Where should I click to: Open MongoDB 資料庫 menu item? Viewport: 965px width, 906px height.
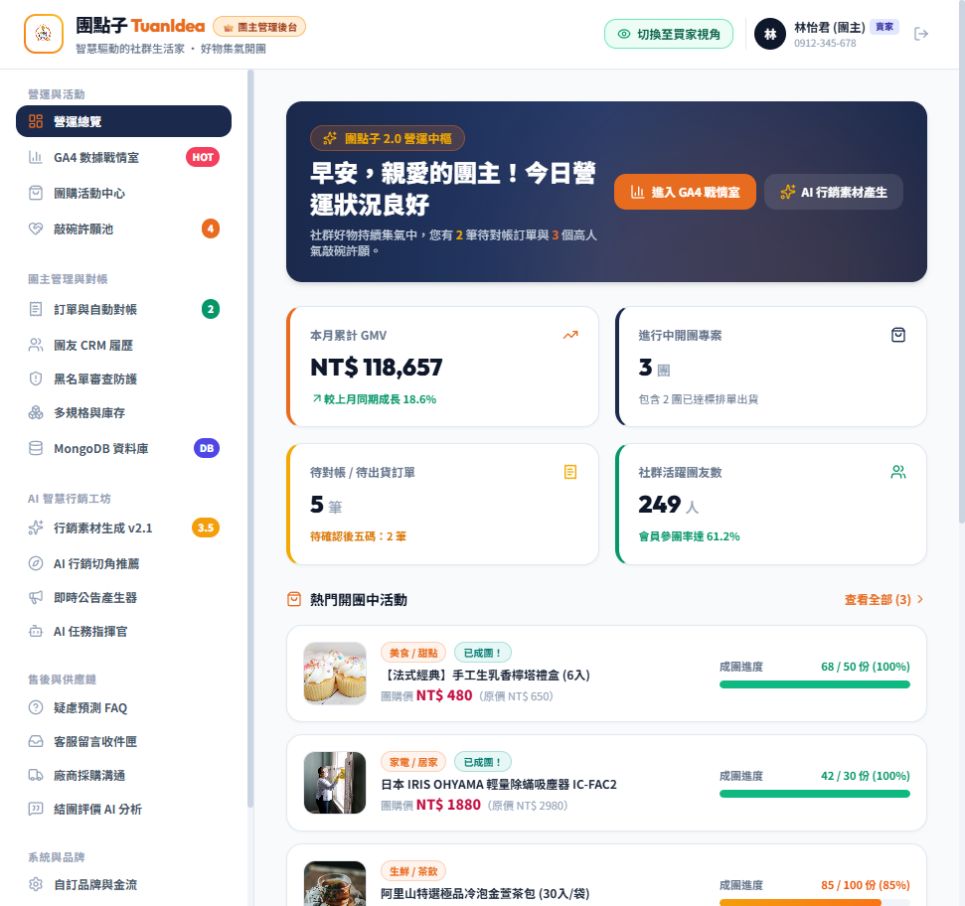point(124,448)
